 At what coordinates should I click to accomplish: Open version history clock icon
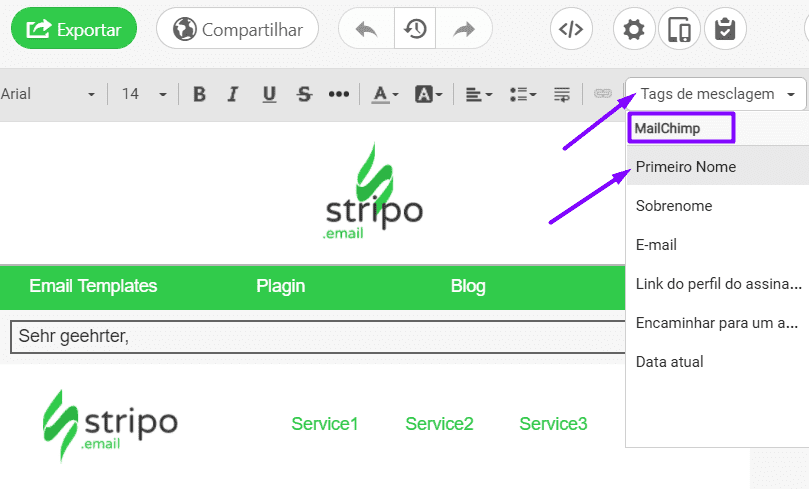click(x=415, y=29)
